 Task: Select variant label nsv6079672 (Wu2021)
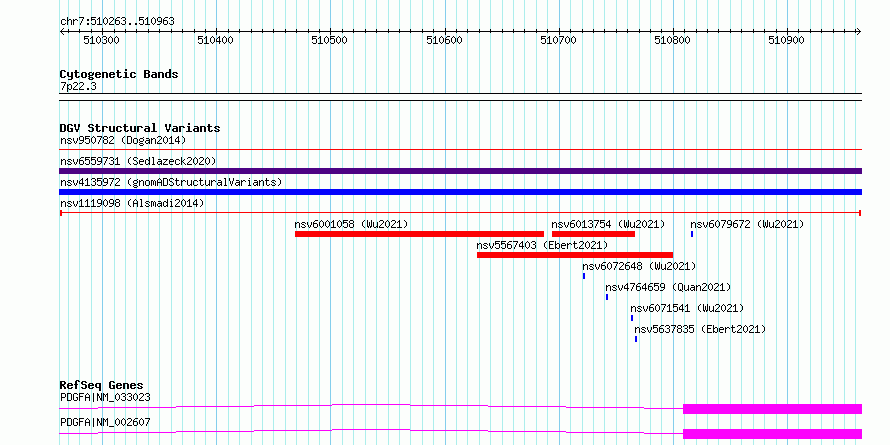coord(747,224)
